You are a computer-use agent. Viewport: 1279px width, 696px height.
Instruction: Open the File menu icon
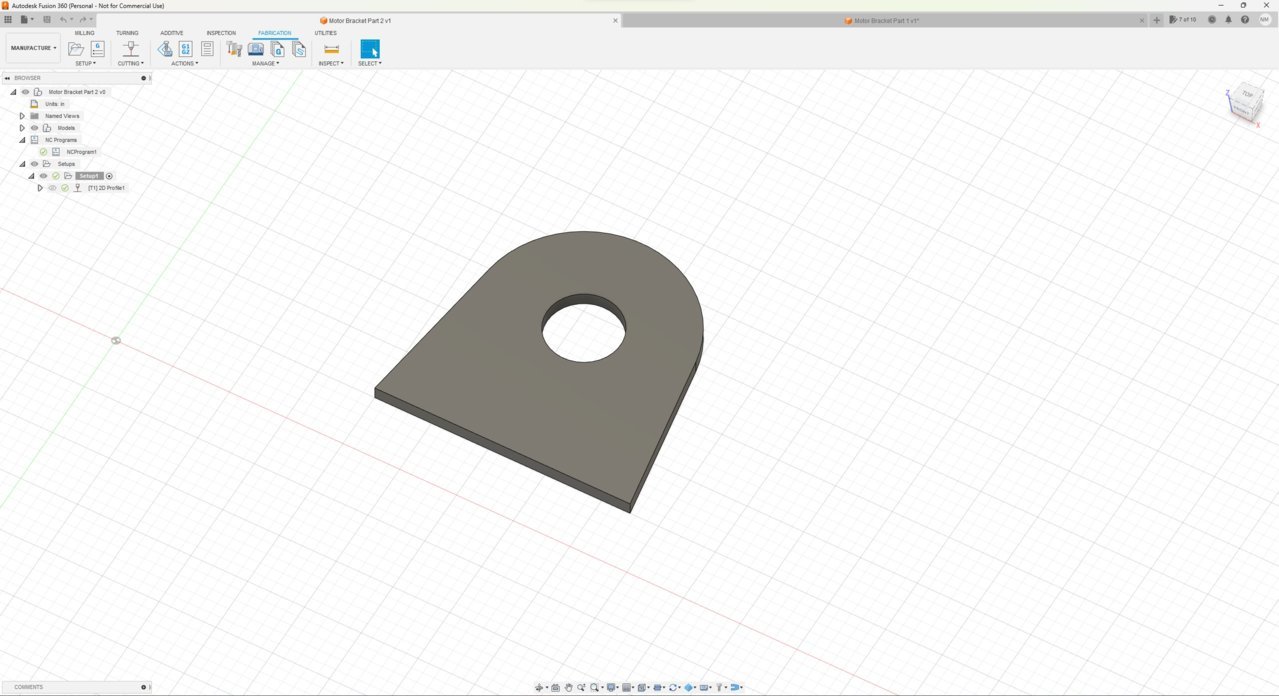(25, 19)
